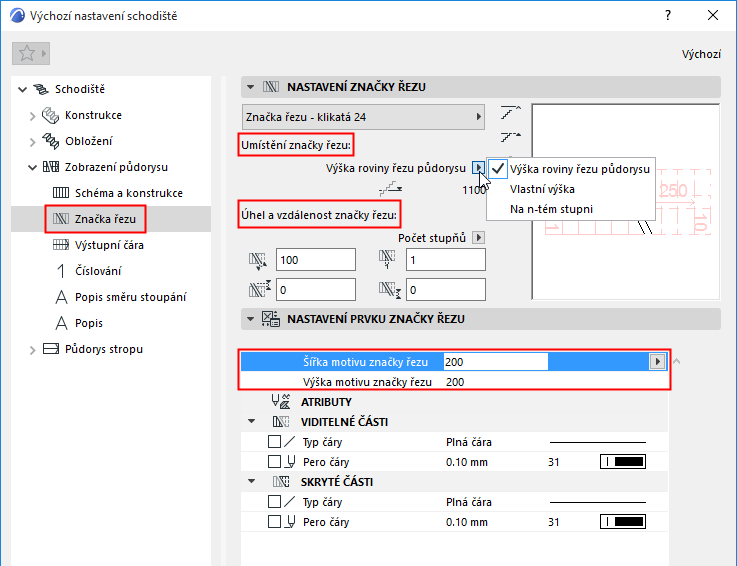This screenshot has height=566, width=737.
Task: Collapse the Schodiště tree node
Action: coord(22,89)
